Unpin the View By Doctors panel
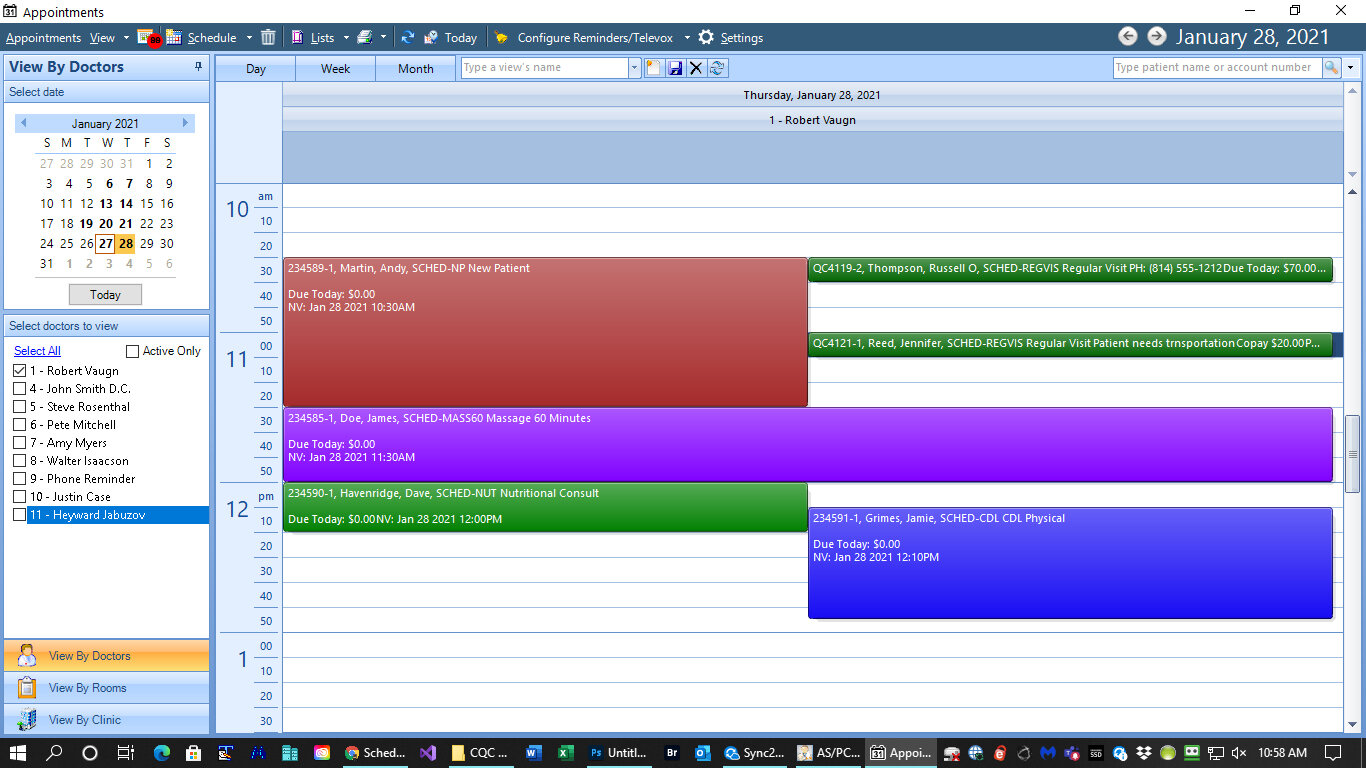 coord(198,66)
